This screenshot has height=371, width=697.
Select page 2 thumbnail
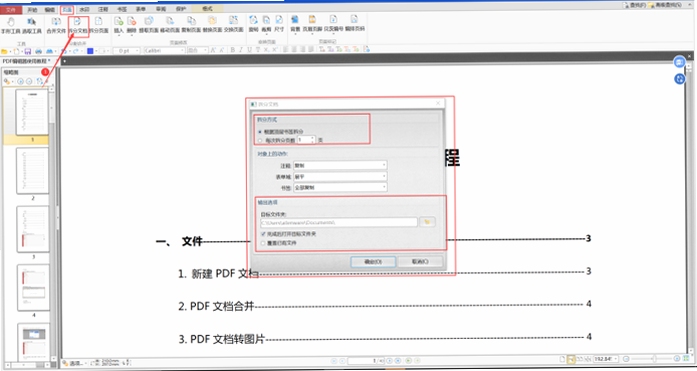(32, 171)
